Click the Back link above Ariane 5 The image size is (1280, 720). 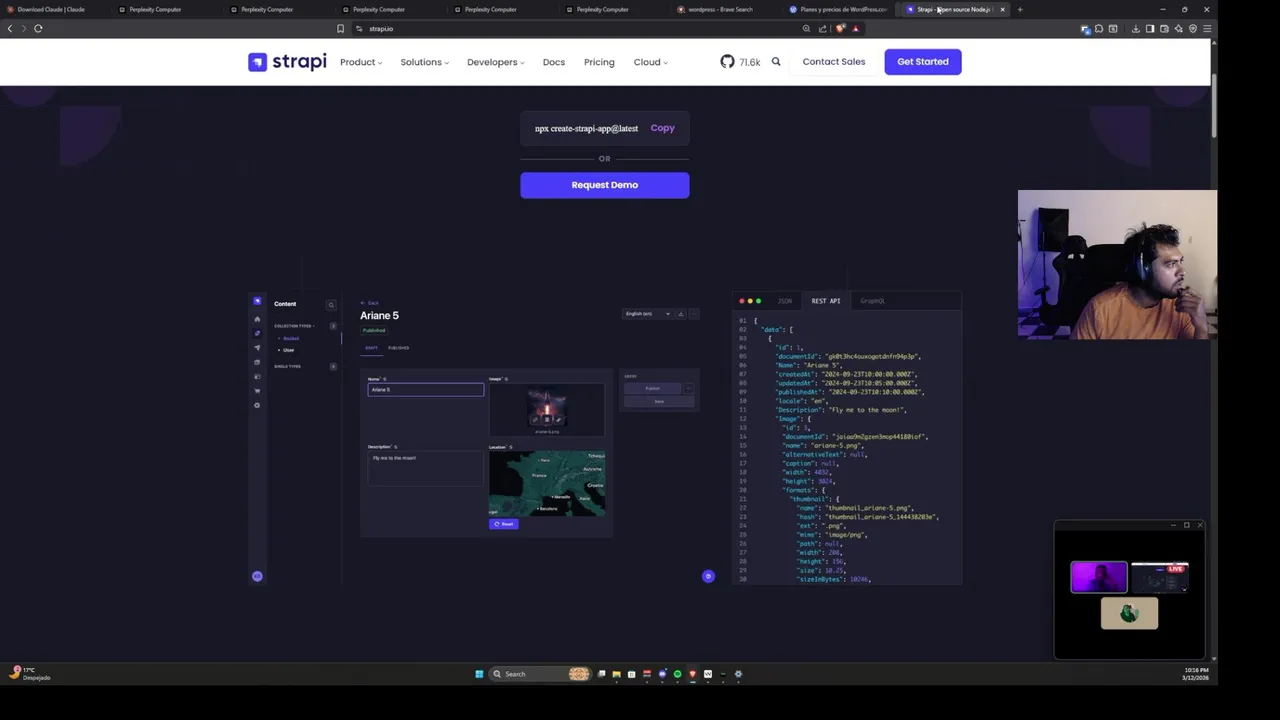coord(371,302)
